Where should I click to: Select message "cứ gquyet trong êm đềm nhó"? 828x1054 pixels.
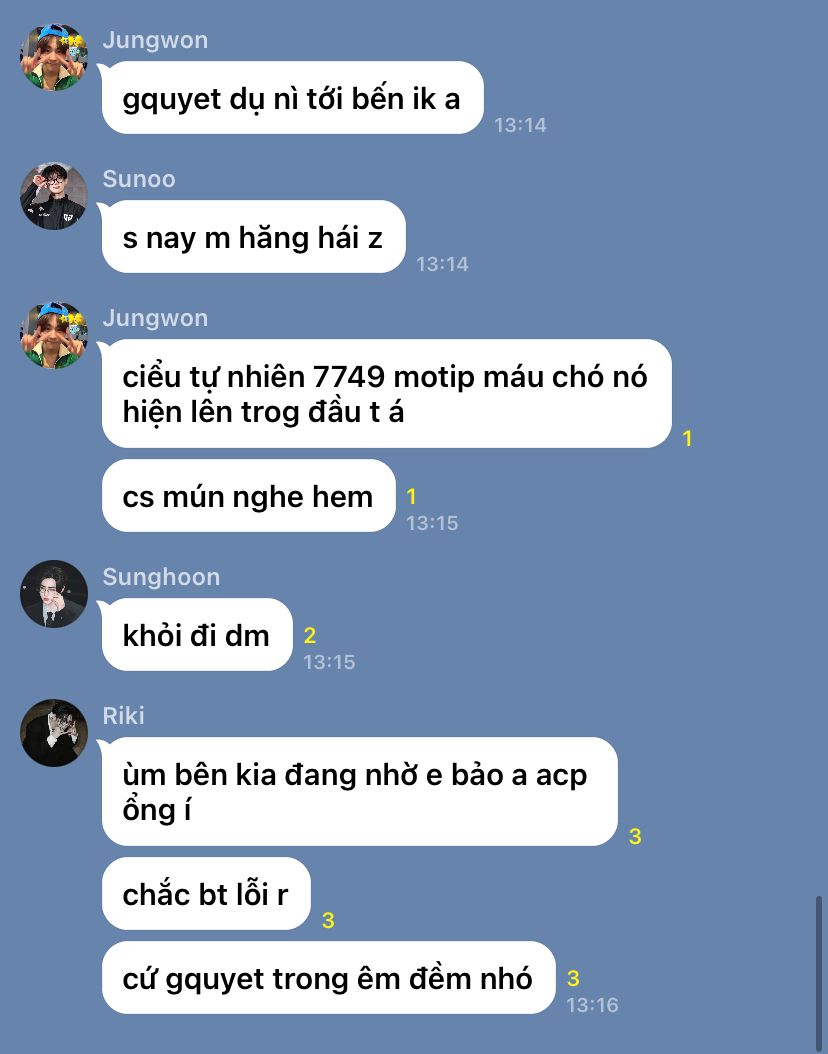329,978
